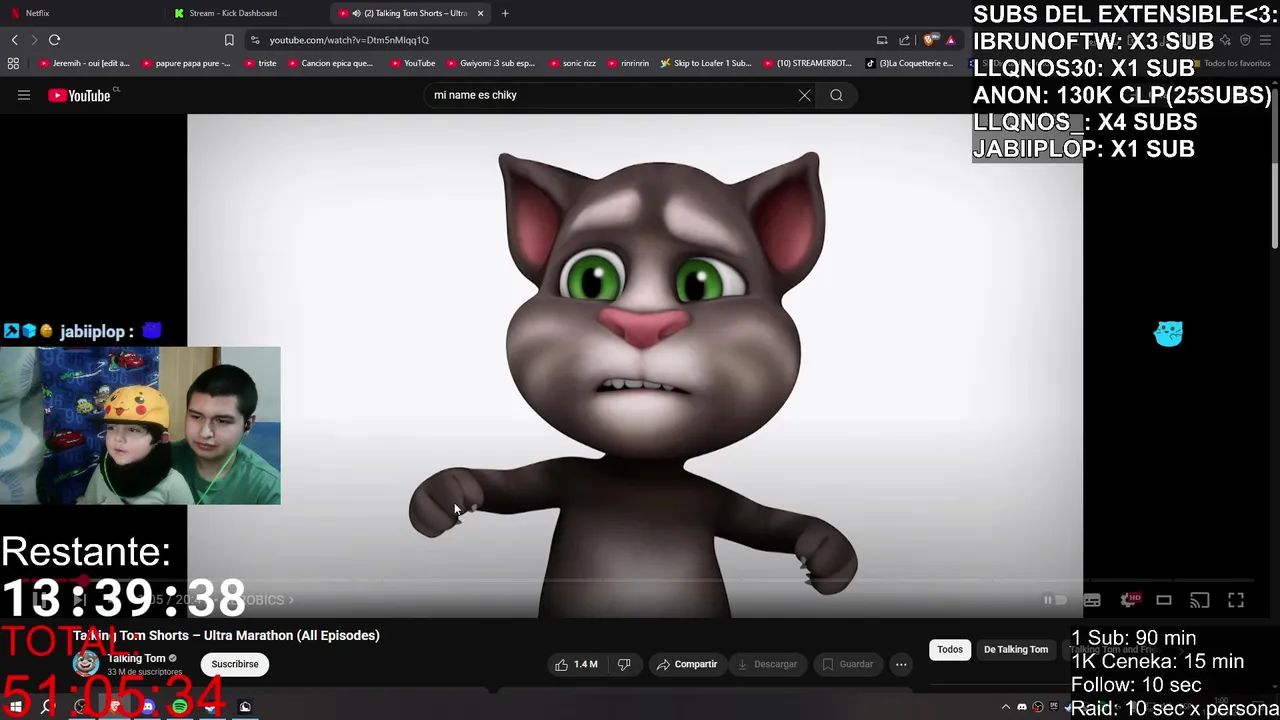Open Windows Start menu

15,707
